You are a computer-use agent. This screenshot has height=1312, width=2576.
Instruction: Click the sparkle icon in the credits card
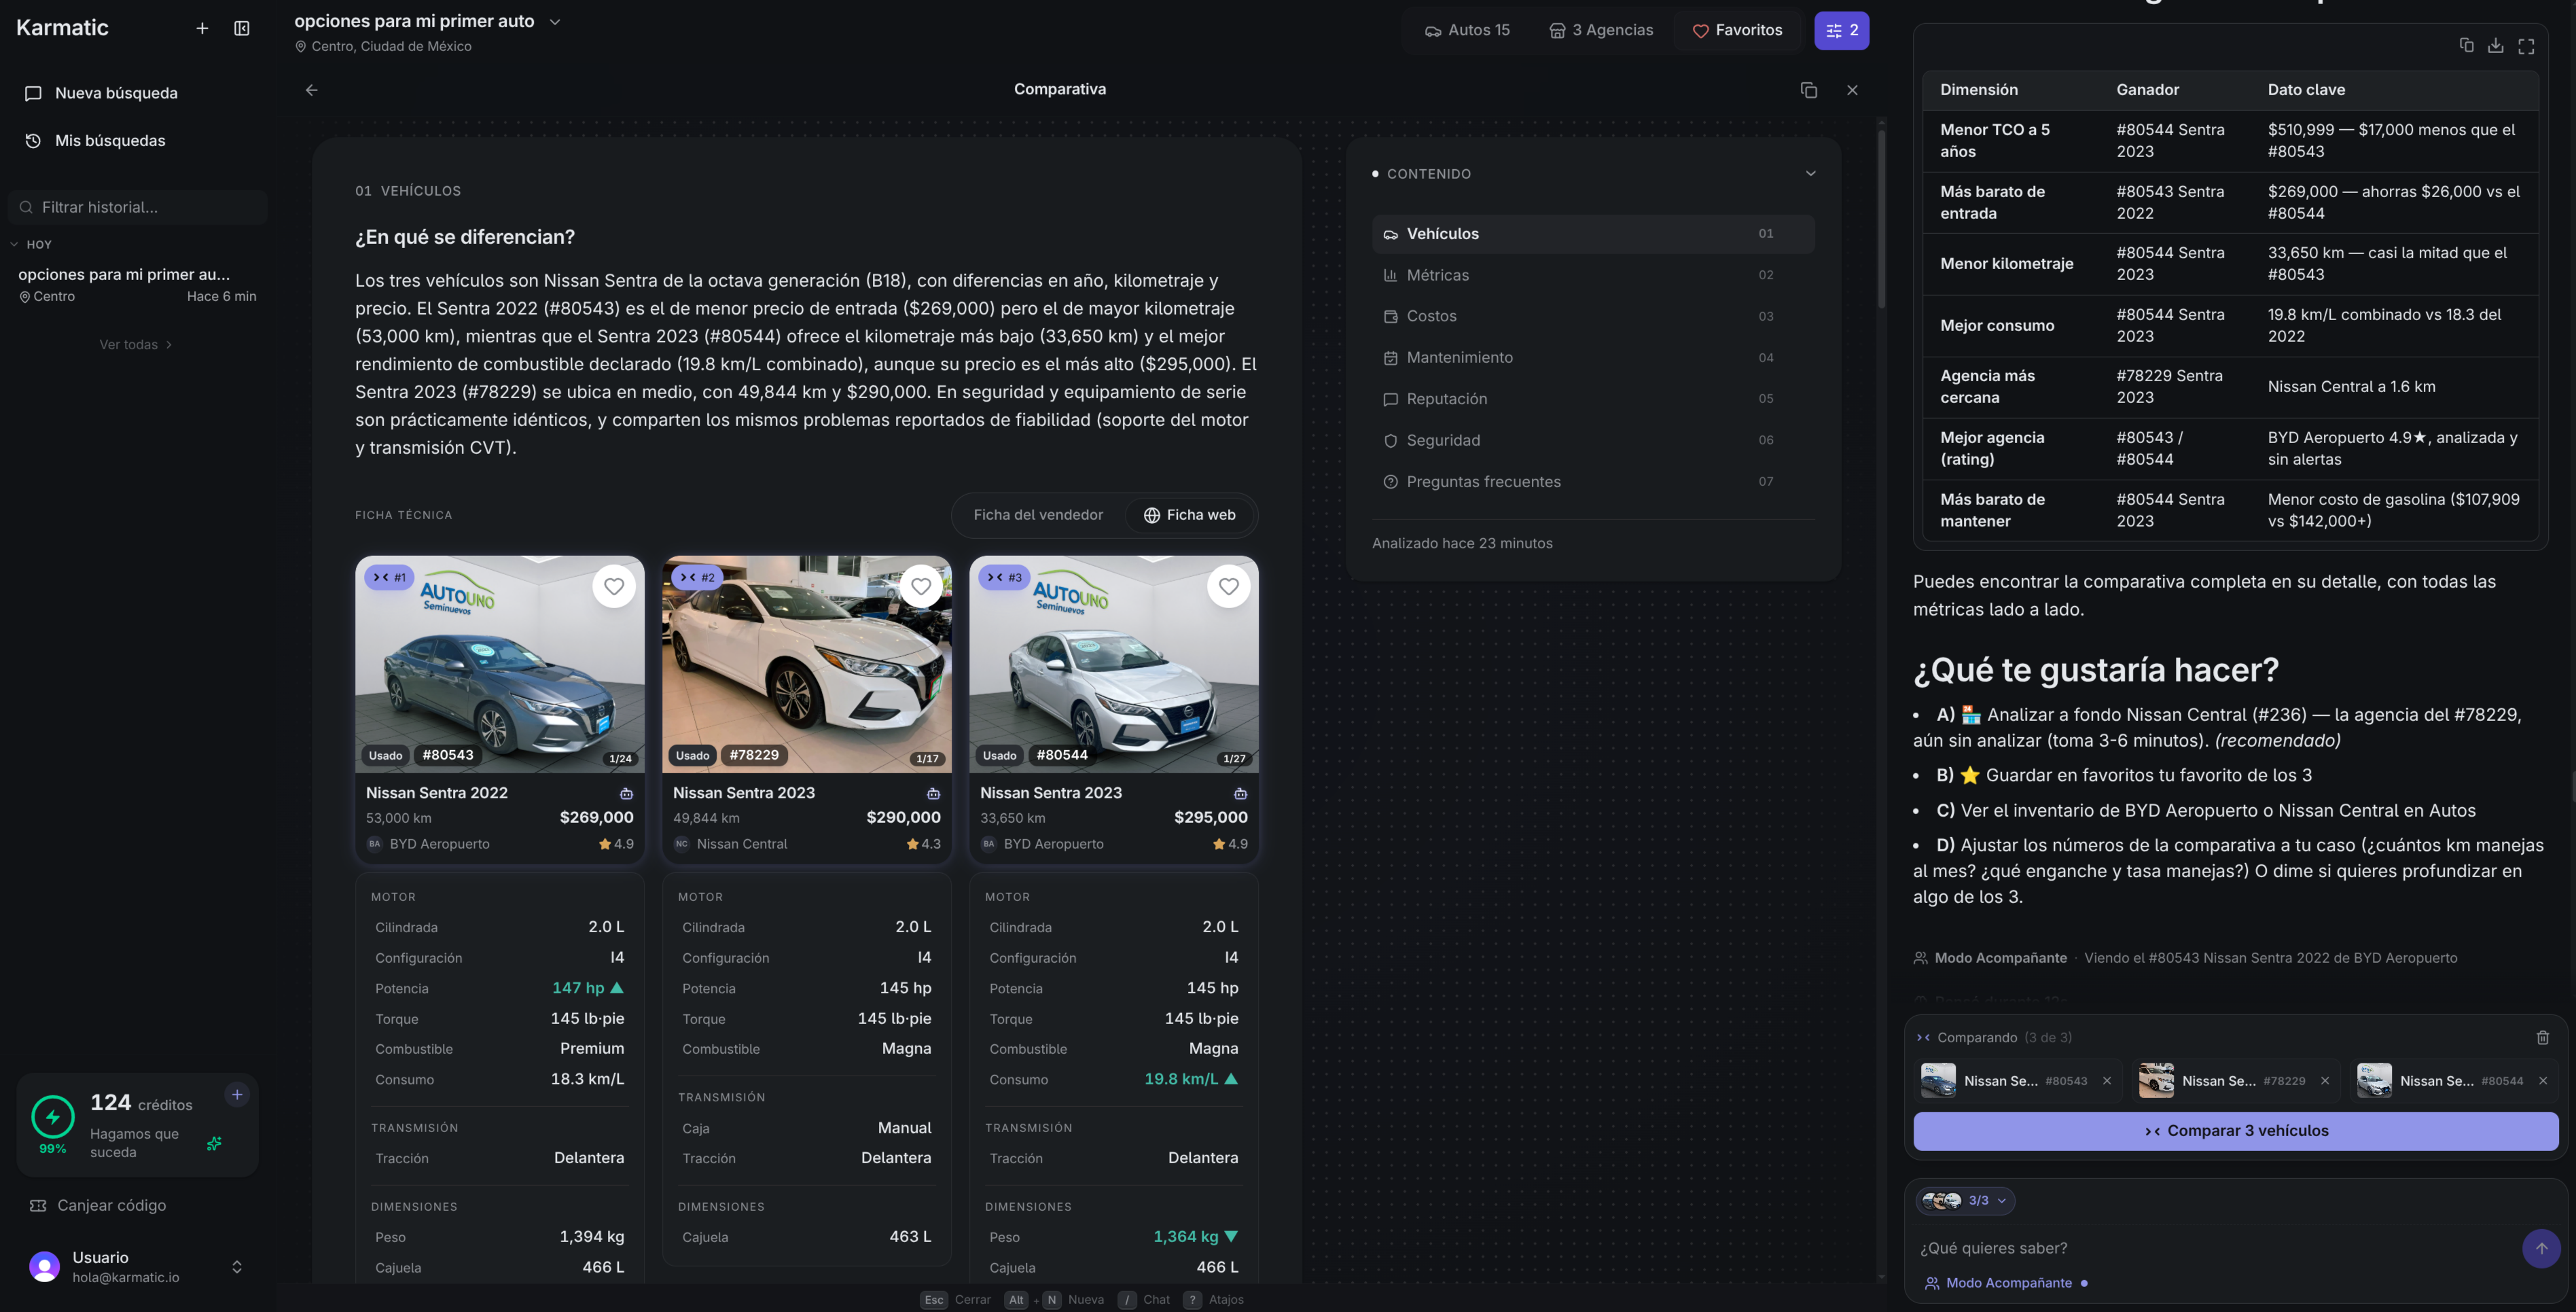(x=214, y=1143)
